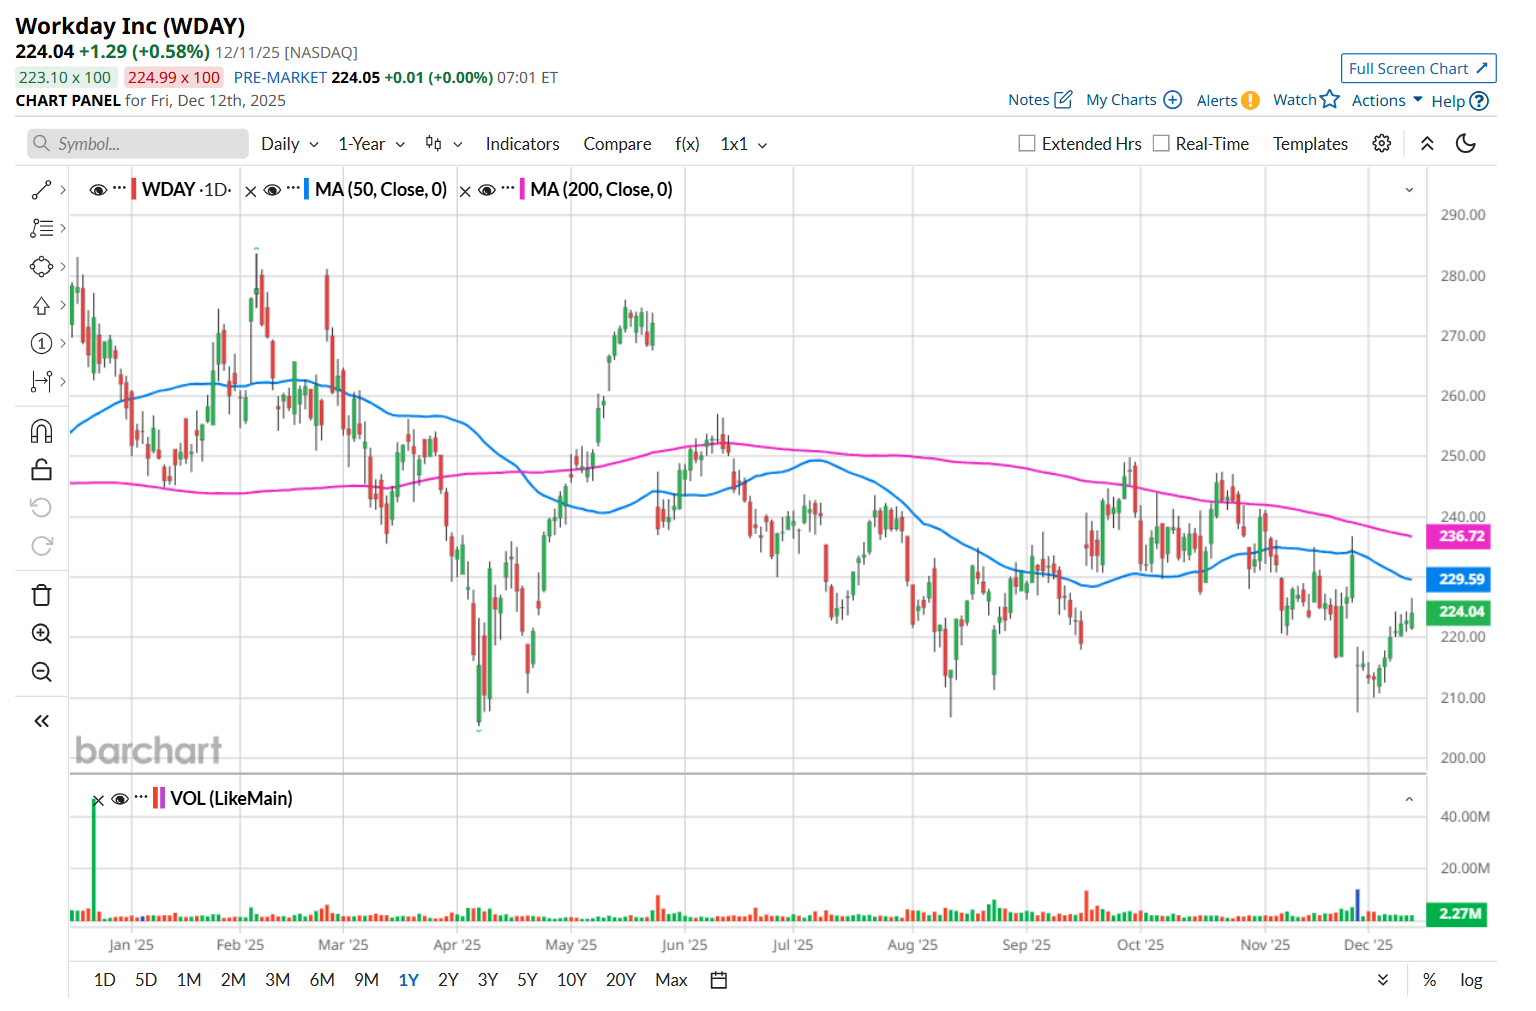Open the f(x) expressions tool
The width and height of the screenshot is (1536, 1011).
click(687, 144)
